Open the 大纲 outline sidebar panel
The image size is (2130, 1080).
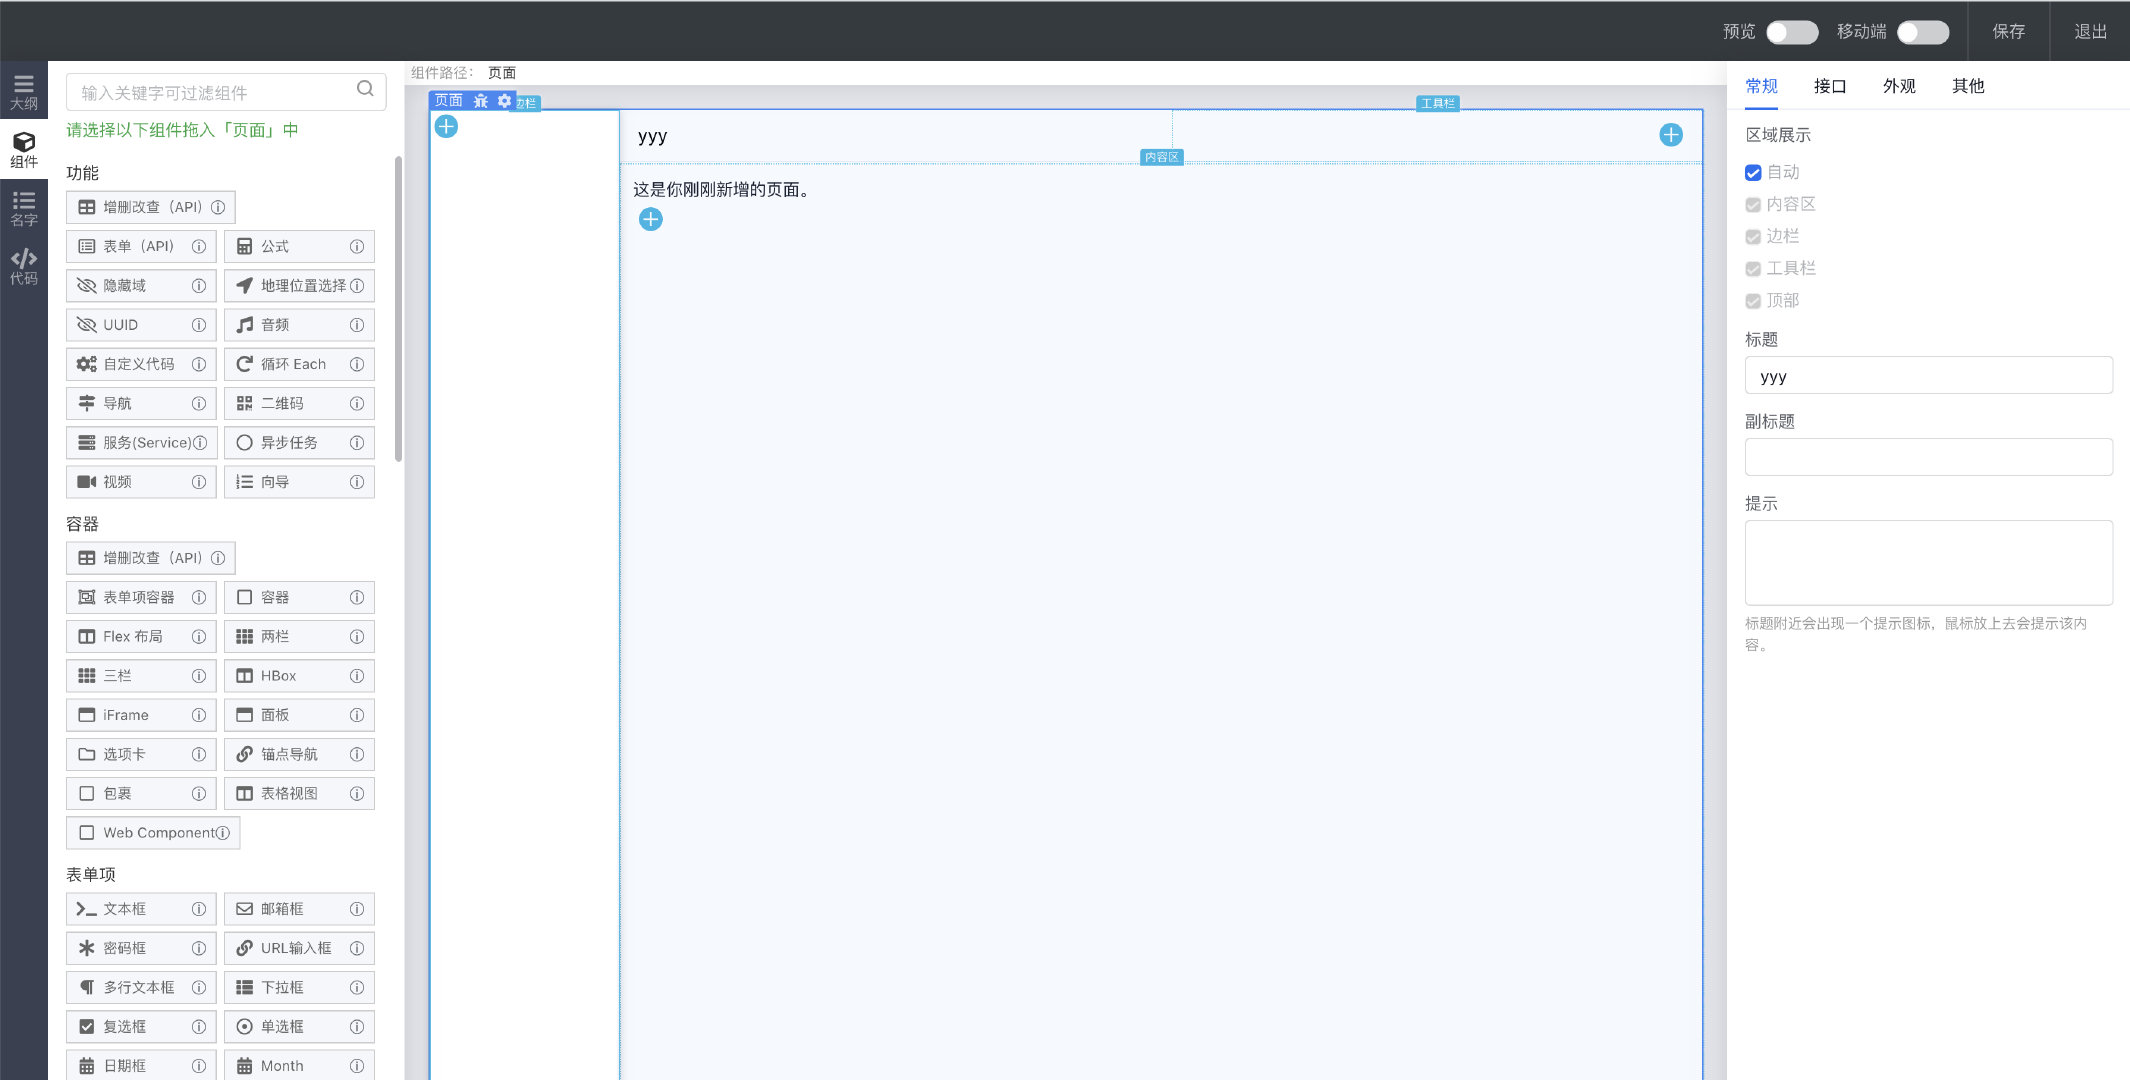[x=24, y=91]
